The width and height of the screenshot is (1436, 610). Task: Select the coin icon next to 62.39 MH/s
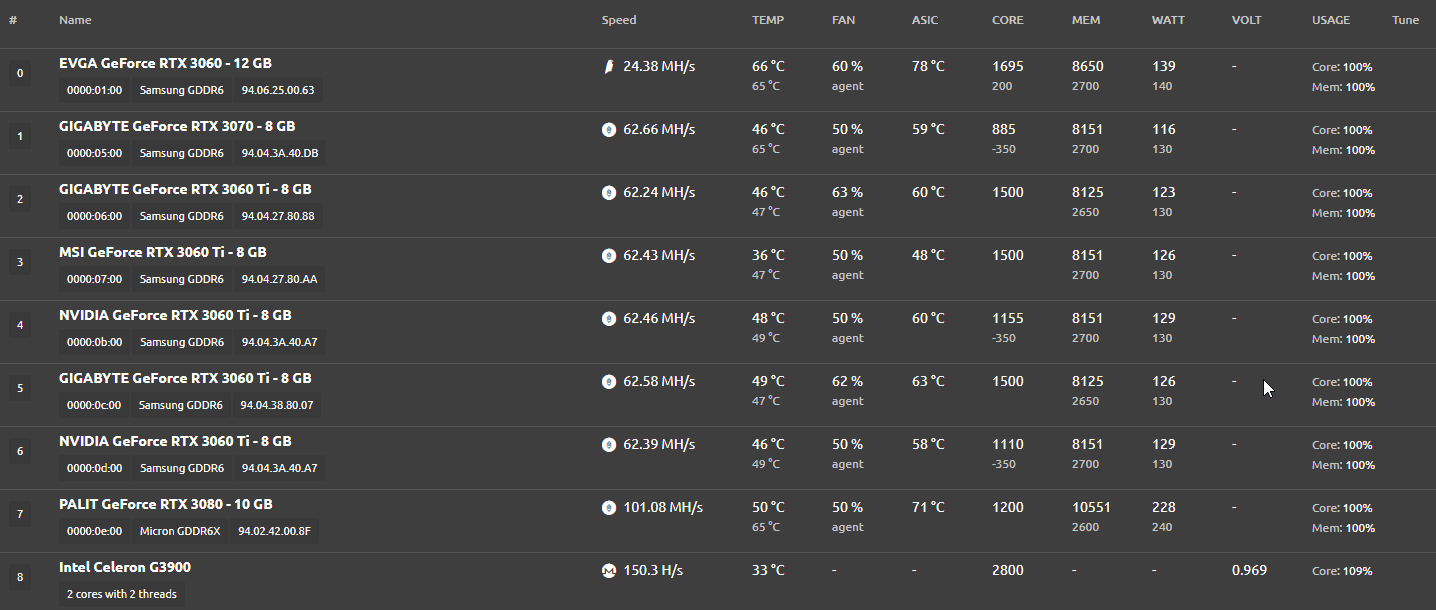point(608,445)
